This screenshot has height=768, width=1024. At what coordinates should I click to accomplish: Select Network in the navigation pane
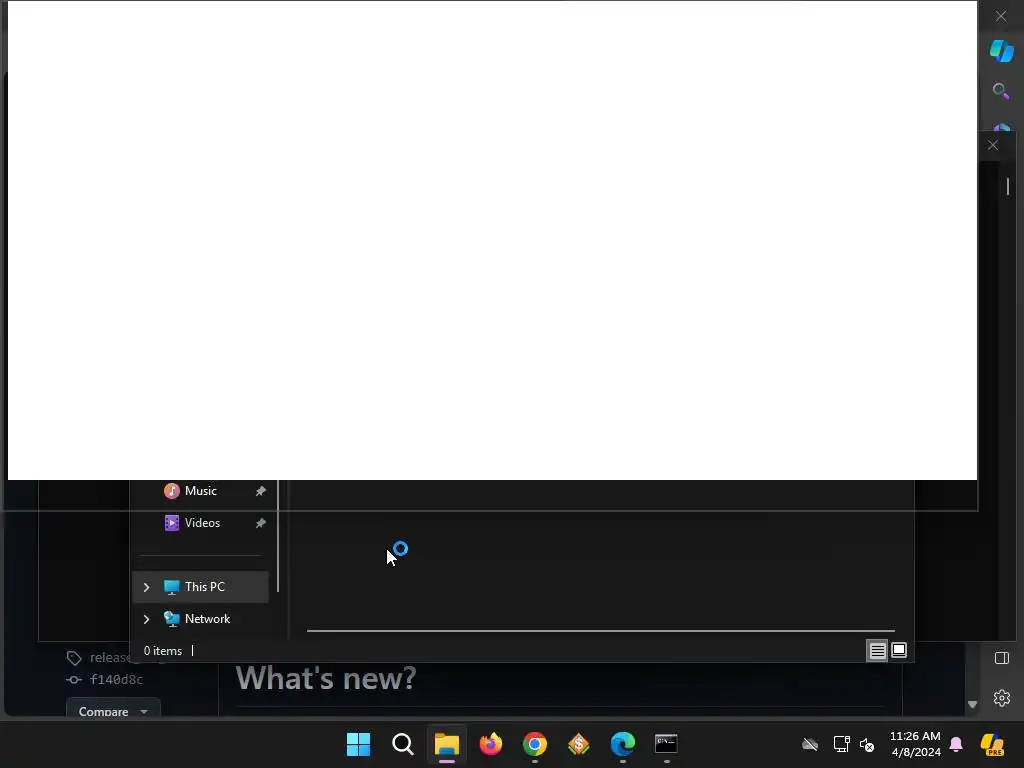coord(207,619)
